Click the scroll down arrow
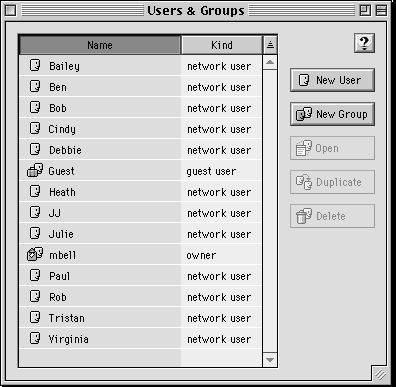This screenshot has width=396, height=387. pos(270,360)
